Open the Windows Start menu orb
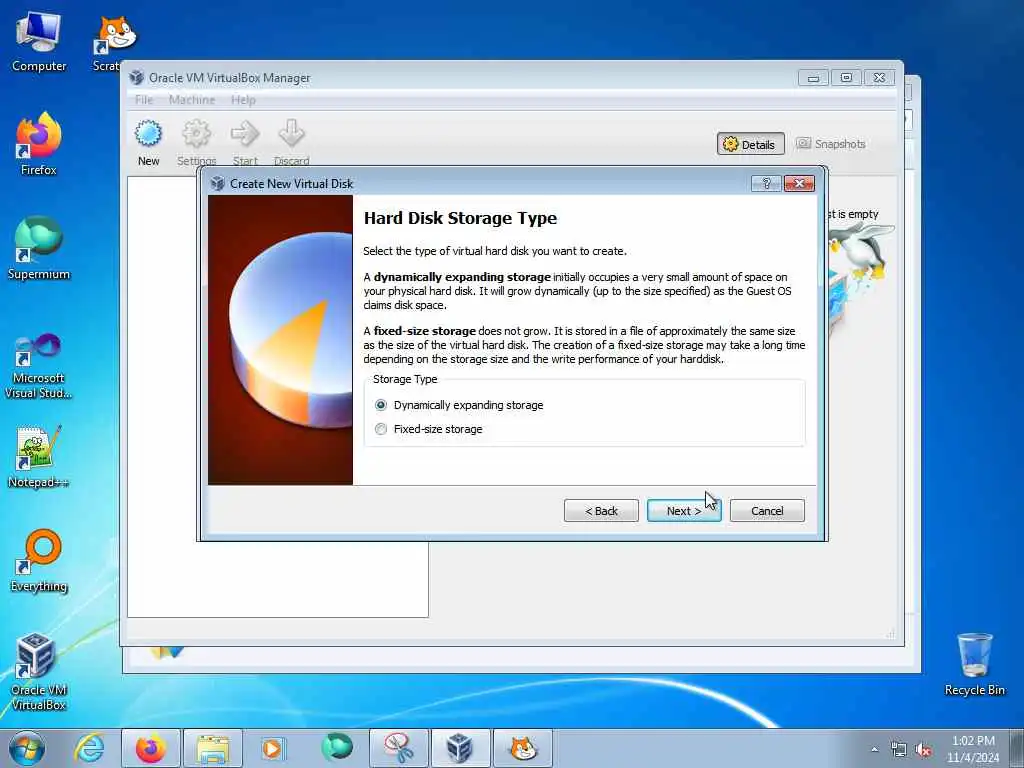 [x=27, y=748]
